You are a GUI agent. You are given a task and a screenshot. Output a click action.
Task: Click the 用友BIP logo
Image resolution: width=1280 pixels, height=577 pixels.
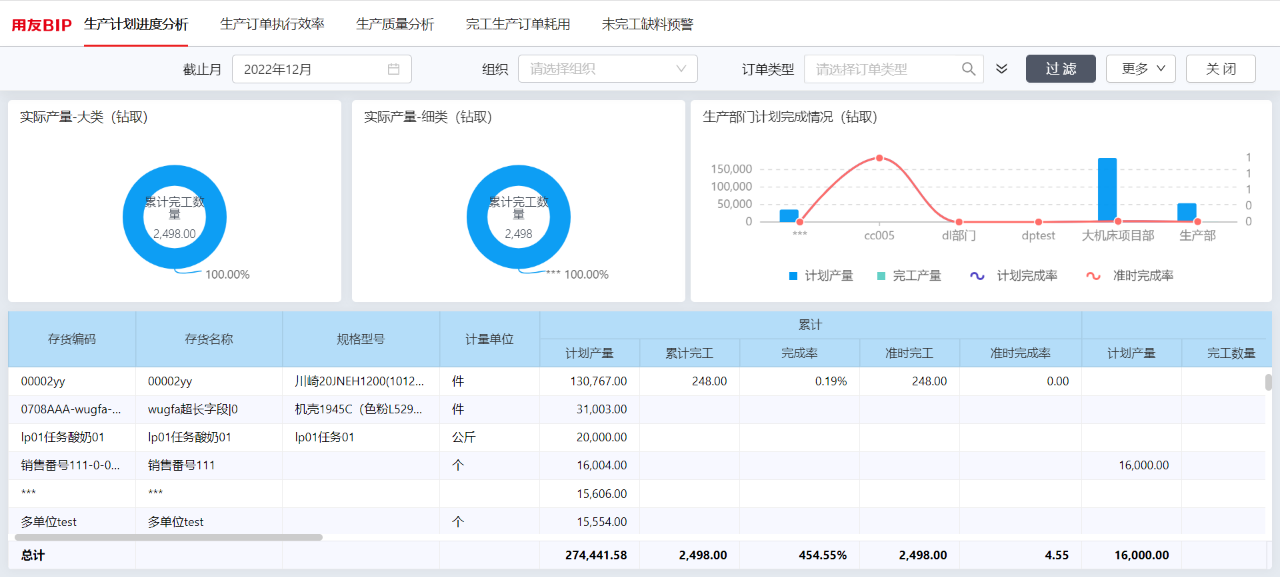42,25
